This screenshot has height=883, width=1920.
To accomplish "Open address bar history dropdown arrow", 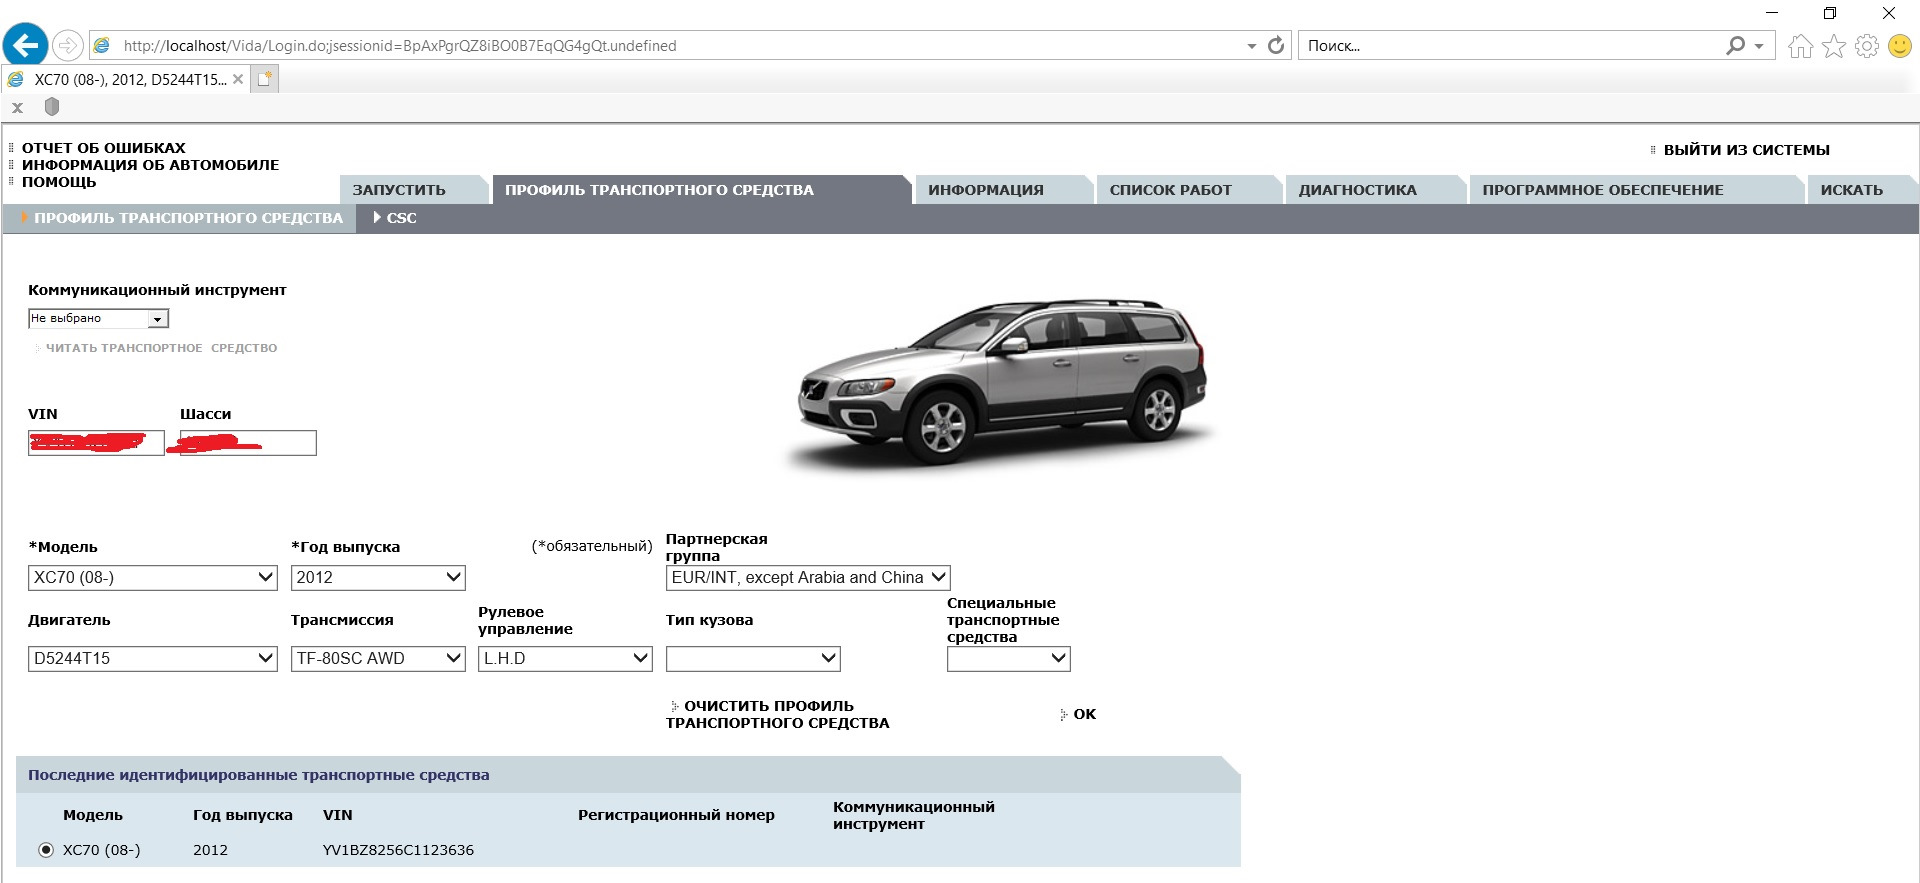I will (x=1252, y=46).
